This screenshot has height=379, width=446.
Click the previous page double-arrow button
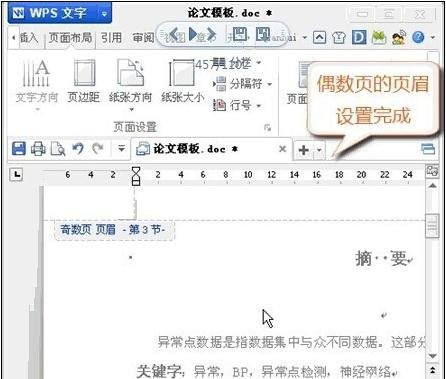click(432, 370)
